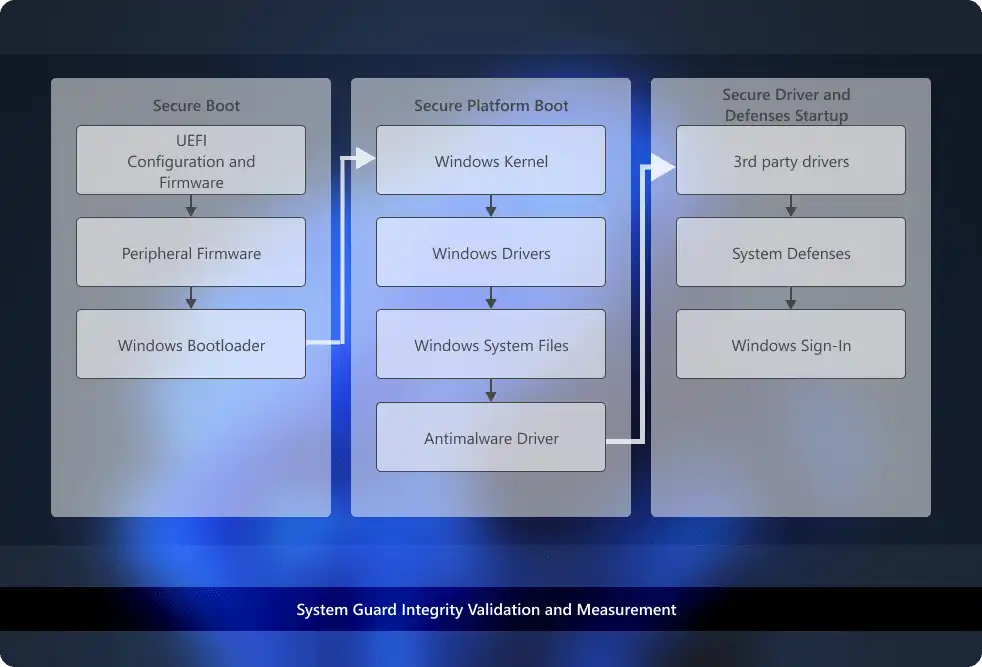Viewport: 982px width, 667px height.
Task: Click down arrow above Antimalware Driver box
Action: pyautogui.click(x=491, y=390)
